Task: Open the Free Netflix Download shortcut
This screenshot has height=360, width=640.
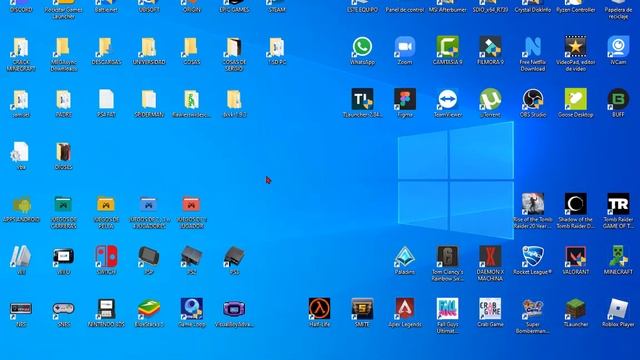Action: (533, 47)
